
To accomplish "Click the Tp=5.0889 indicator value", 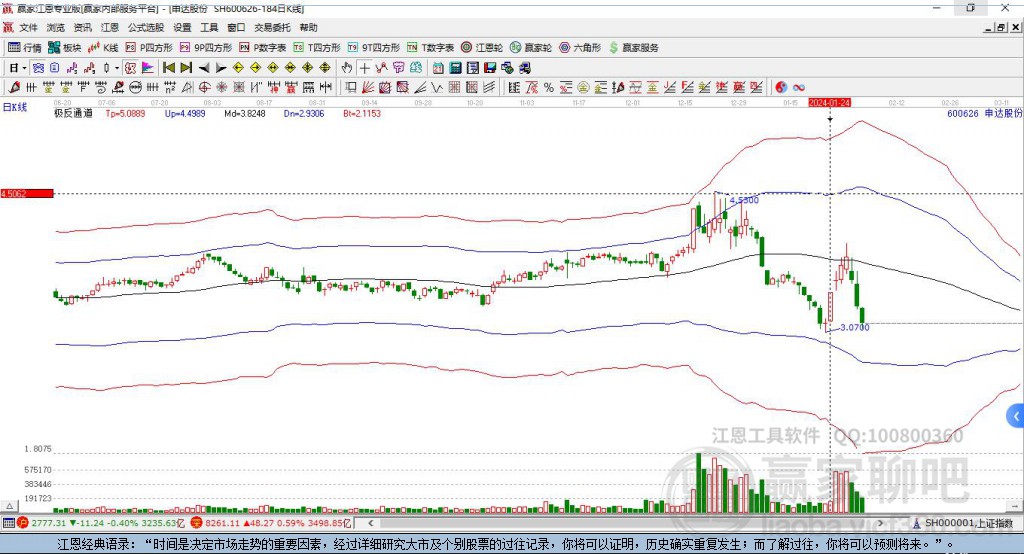I will (x=125, y=113).
